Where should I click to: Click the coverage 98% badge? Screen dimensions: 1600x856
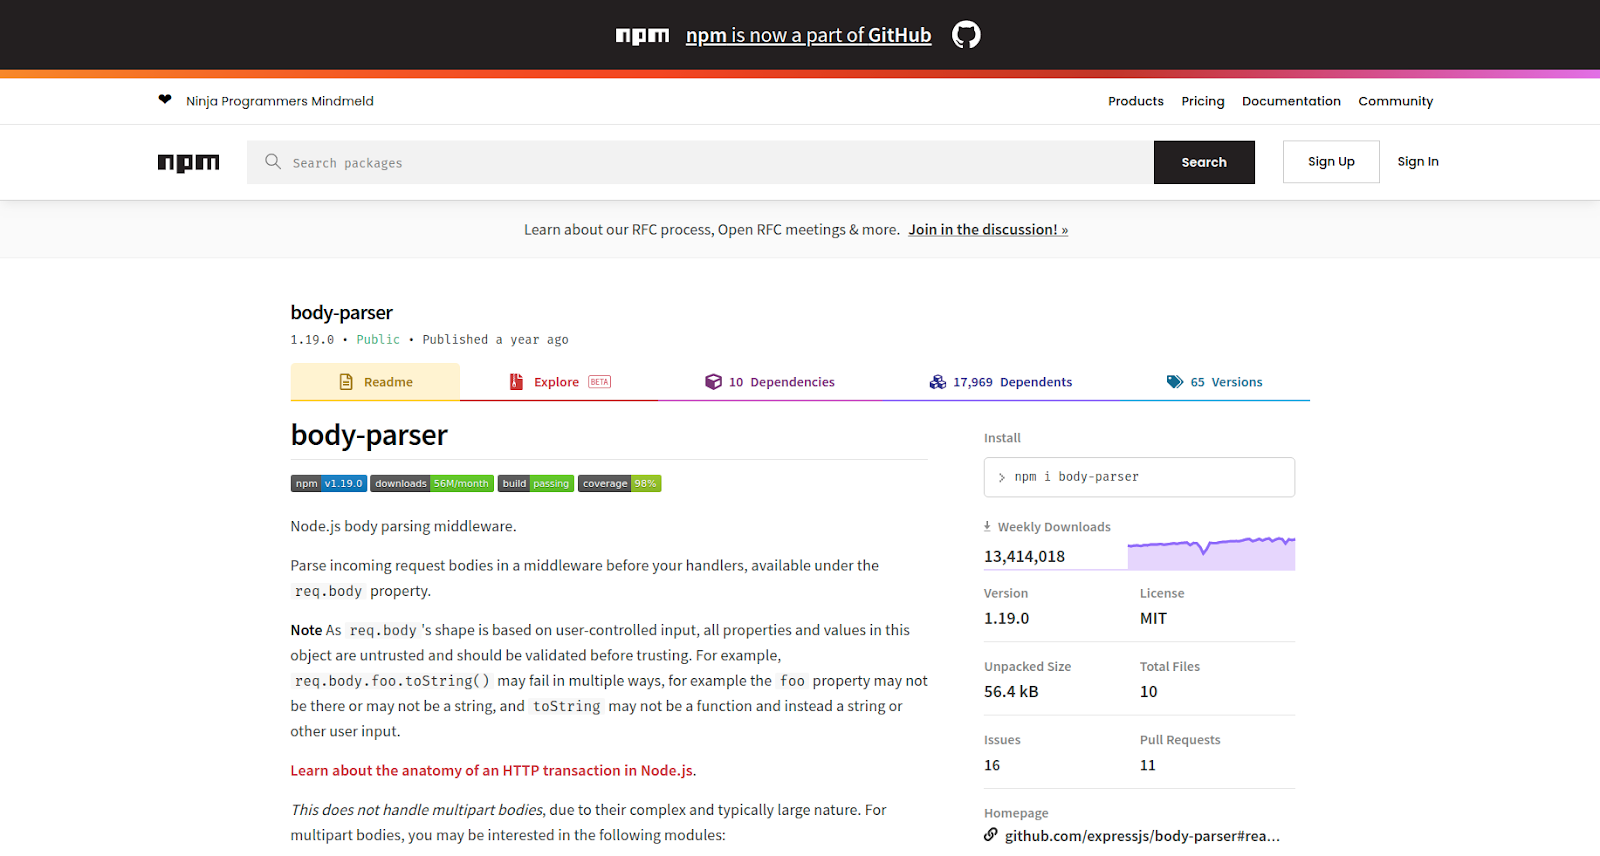[620, 484]
